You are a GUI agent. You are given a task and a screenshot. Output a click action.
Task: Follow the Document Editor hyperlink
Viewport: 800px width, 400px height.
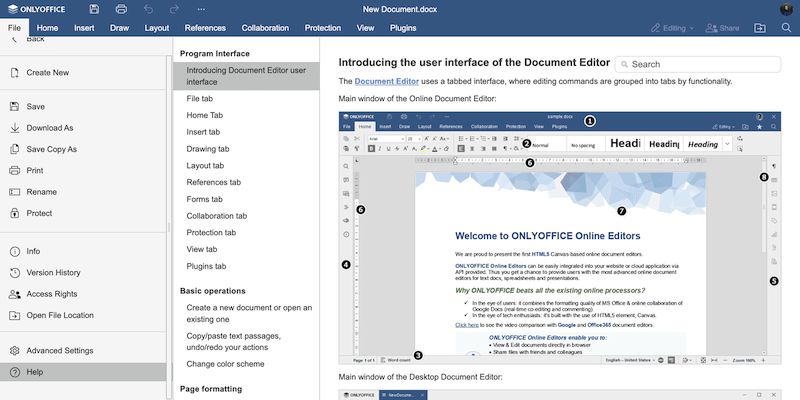388,81
